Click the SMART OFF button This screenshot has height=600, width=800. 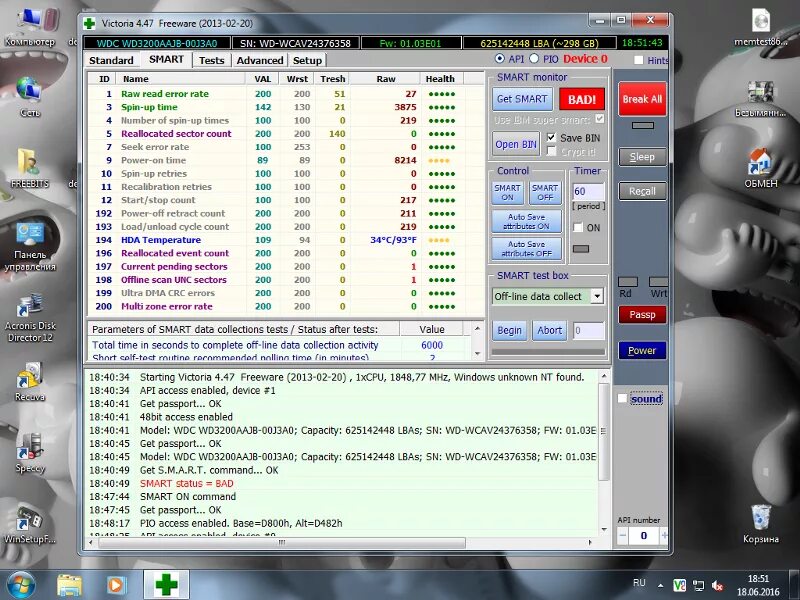[545, 192]
